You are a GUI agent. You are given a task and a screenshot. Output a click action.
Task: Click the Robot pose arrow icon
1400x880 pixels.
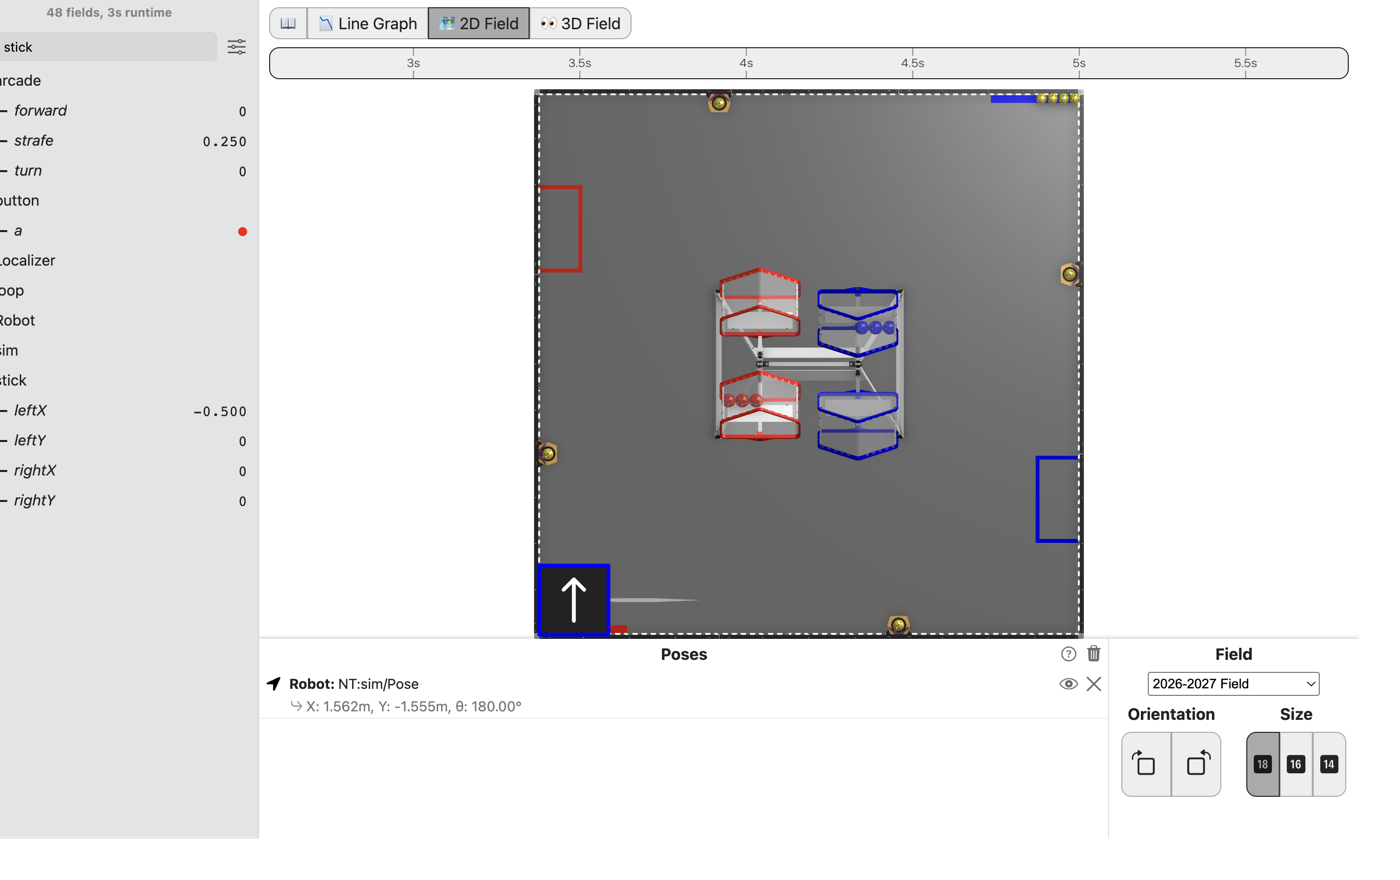coord(274,684)
